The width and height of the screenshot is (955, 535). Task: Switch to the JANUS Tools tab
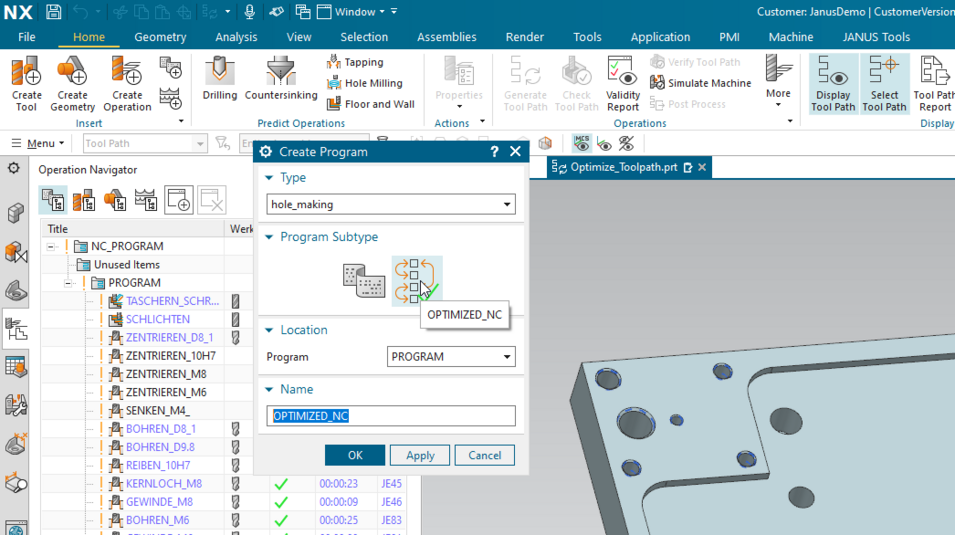876,37
